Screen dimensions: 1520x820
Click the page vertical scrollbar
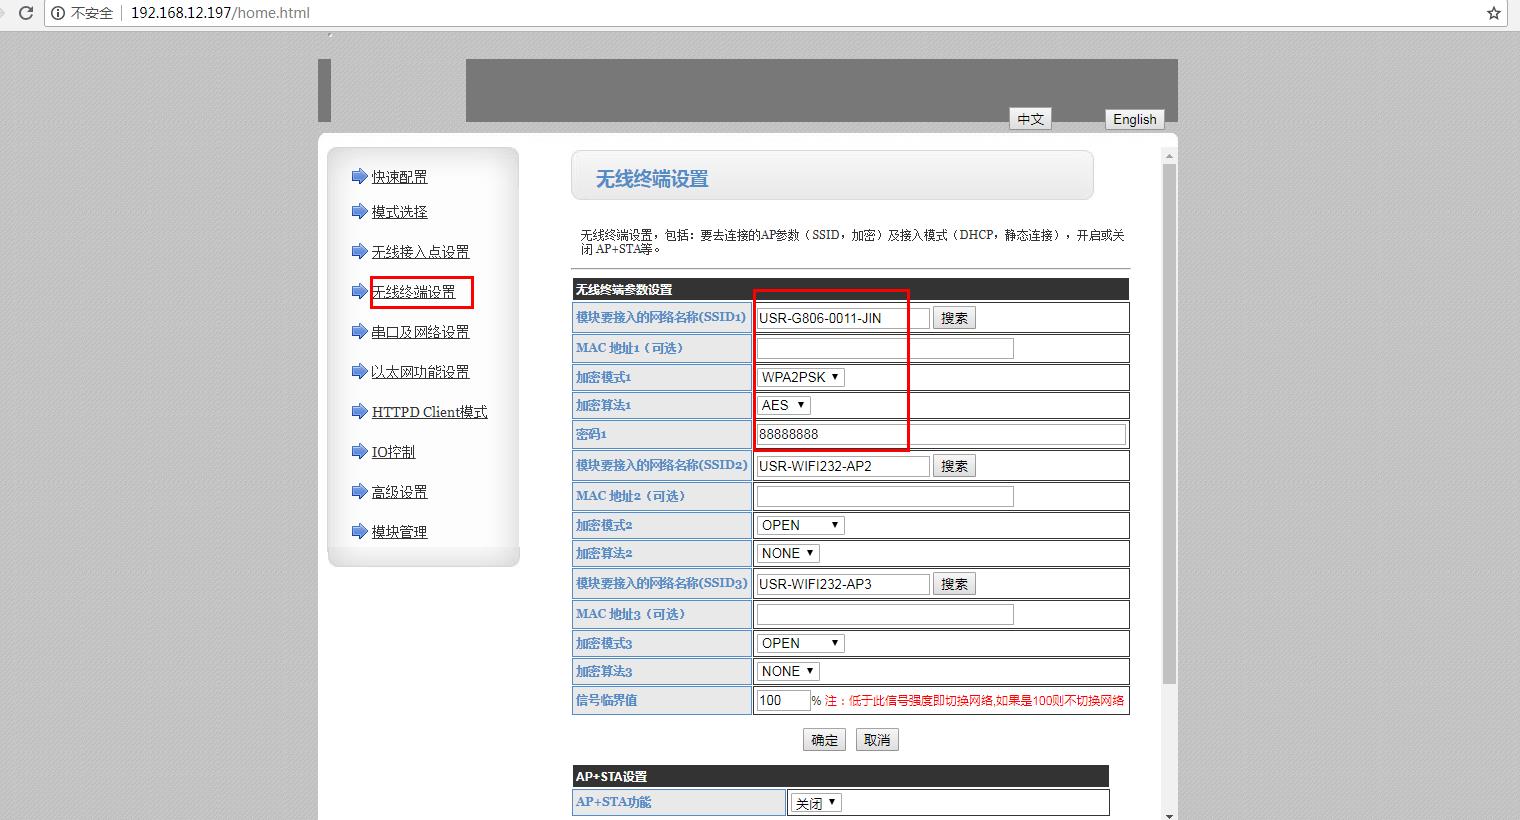[x=1169, y=420]
